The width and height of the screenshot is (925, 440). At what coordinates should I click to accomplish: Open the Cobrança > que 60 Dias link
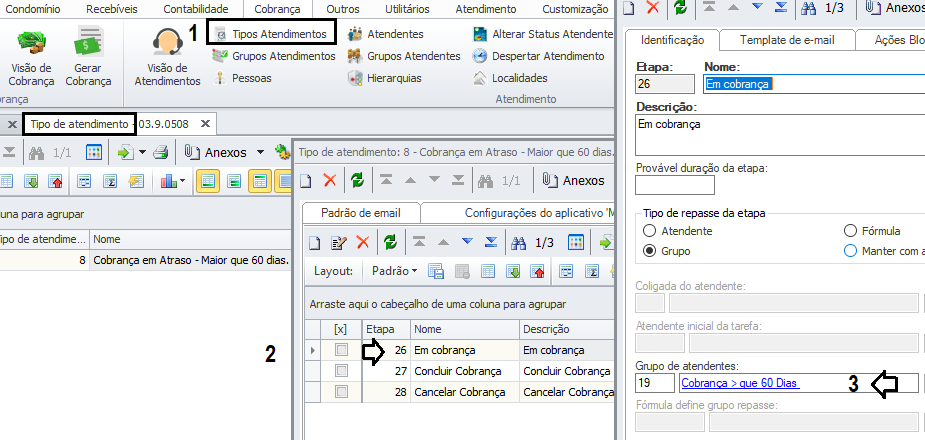click(740, 383)
